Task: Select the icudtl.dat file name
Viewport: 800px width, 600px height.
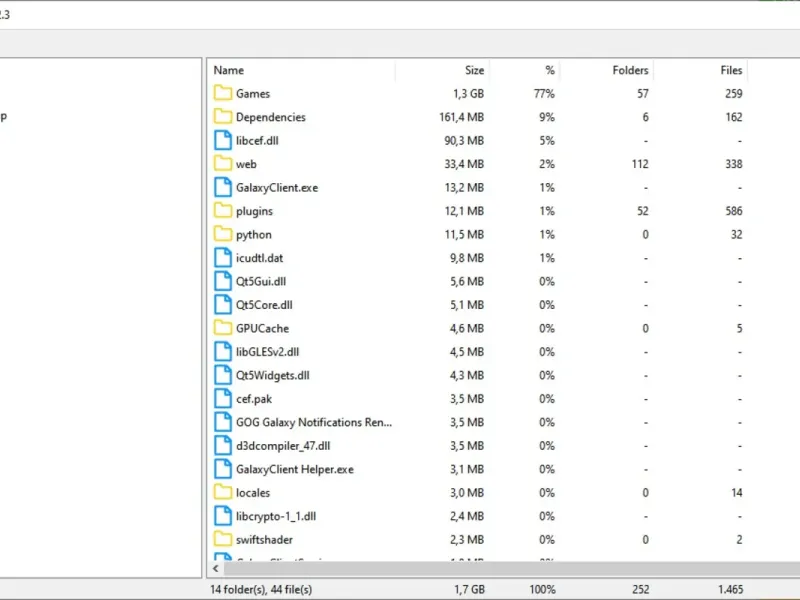Action: pos(260,258)
